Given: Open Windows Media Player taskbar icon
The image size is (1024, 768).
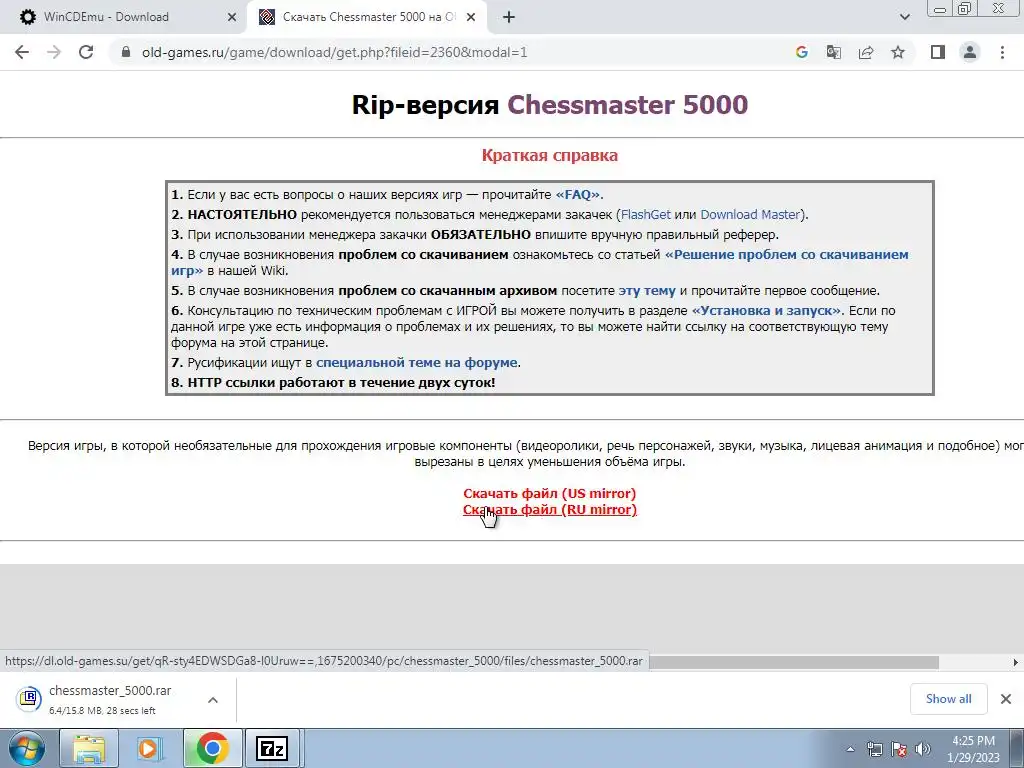Looking at the screenshot, I should [x=150, y=748].
